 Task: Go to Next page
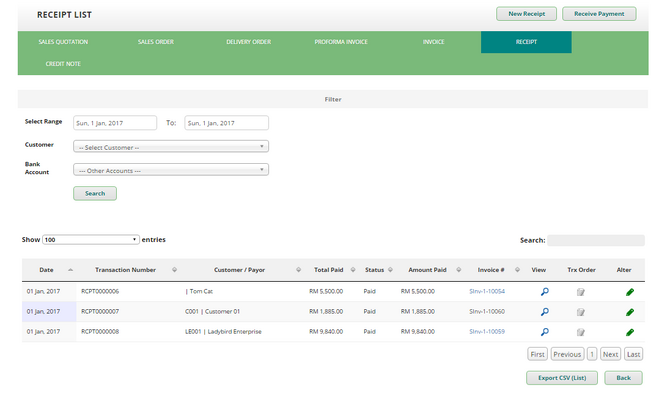pos(610,354)
